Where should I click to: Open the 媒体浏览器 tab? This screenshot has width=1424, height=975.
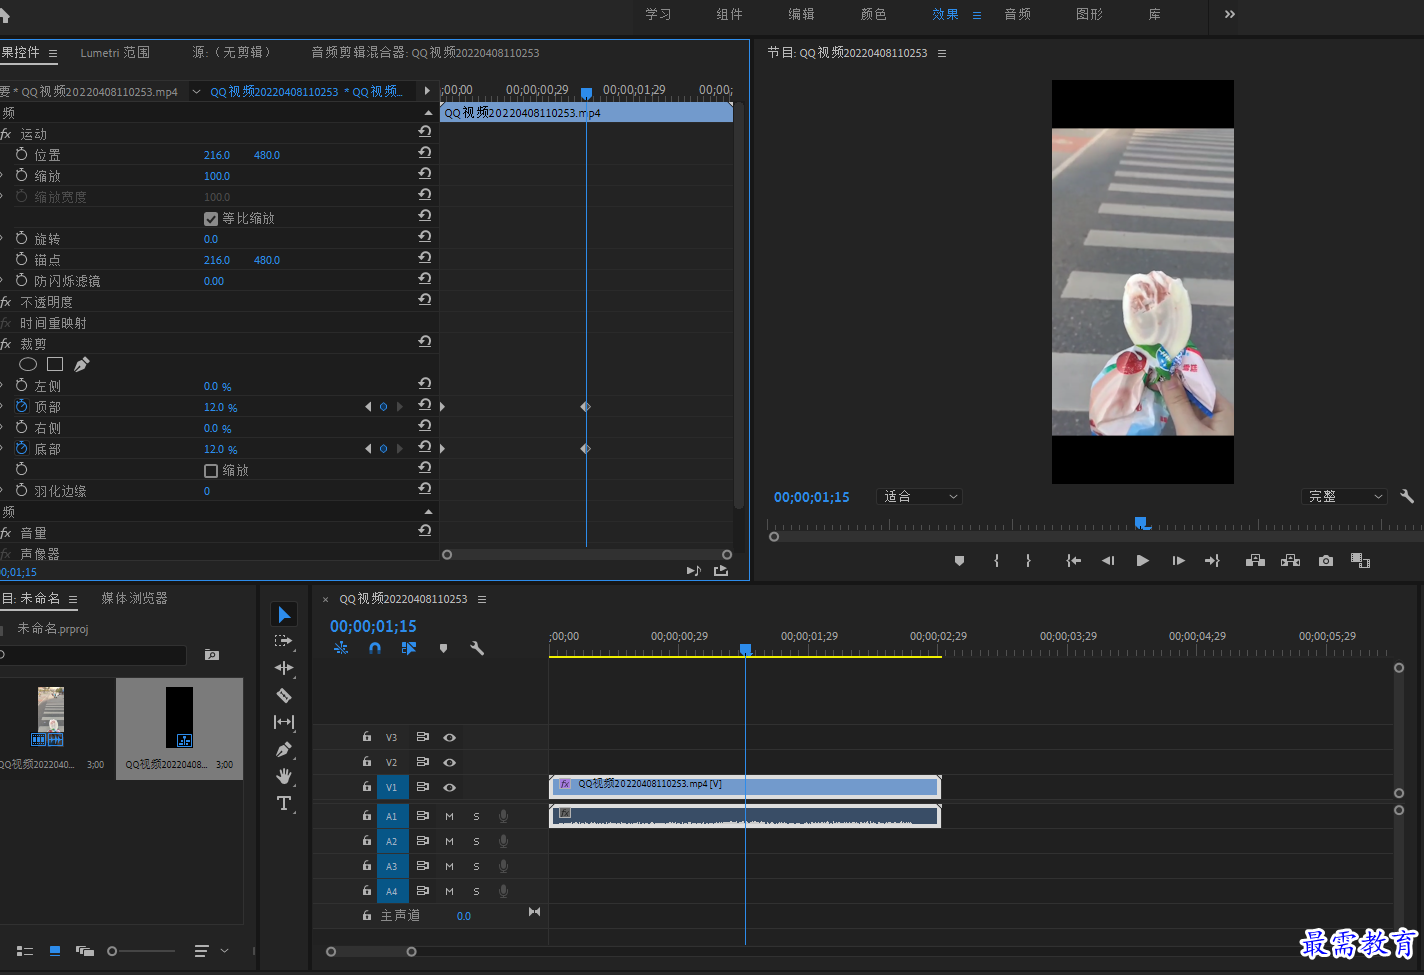[x=134, y=598]
